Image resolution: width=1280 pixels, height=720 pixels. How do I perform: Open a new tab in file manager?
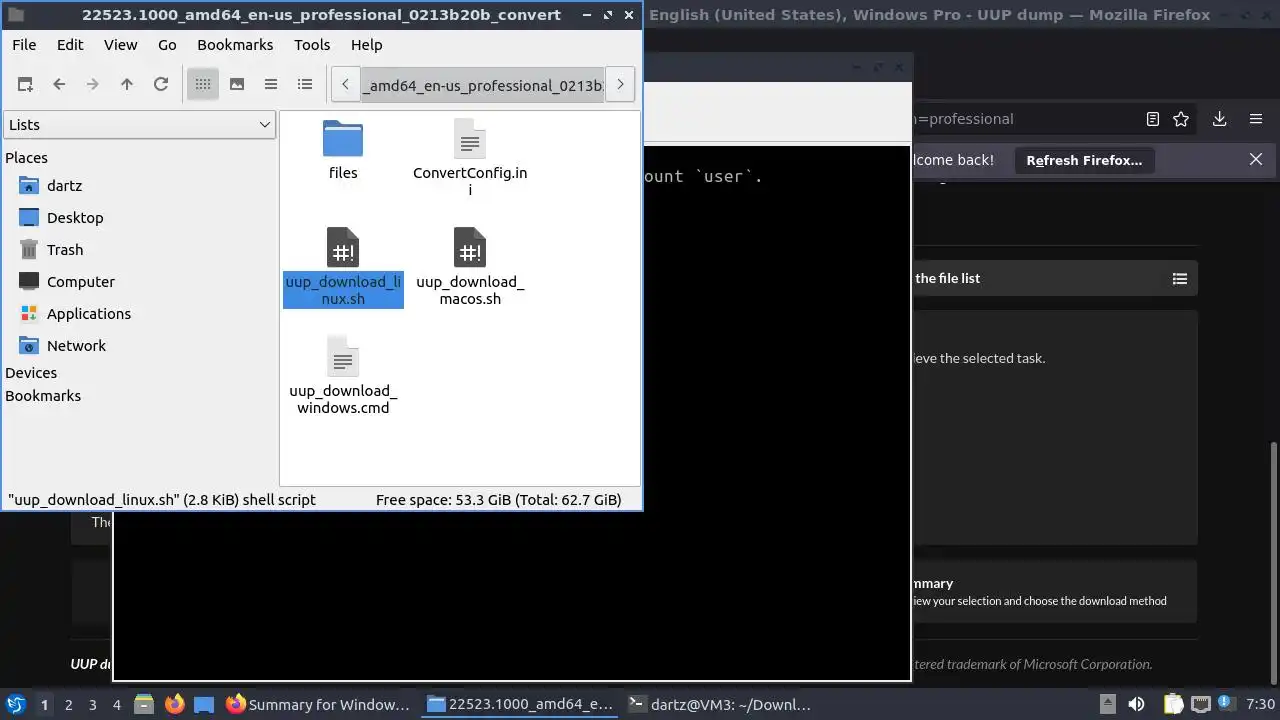25,85
